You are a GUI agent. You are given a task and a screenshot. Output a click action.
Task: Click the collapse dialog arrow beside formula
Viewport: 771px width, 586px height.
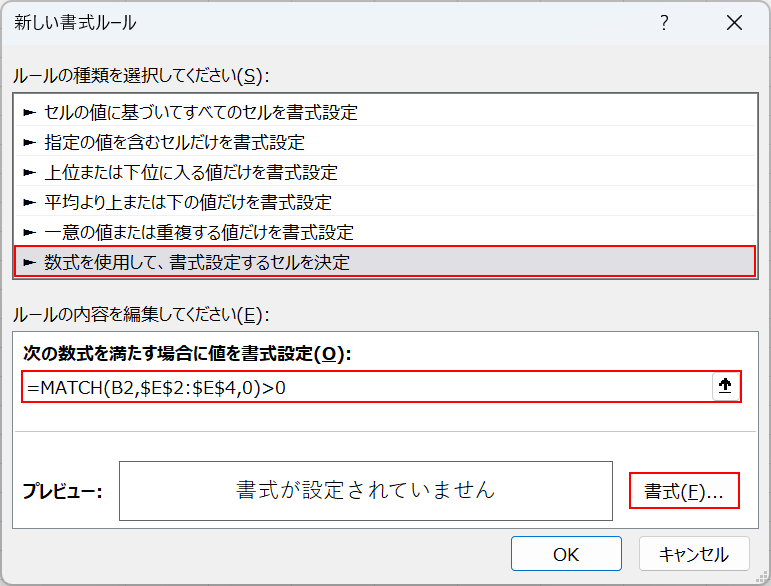[725, 387]
